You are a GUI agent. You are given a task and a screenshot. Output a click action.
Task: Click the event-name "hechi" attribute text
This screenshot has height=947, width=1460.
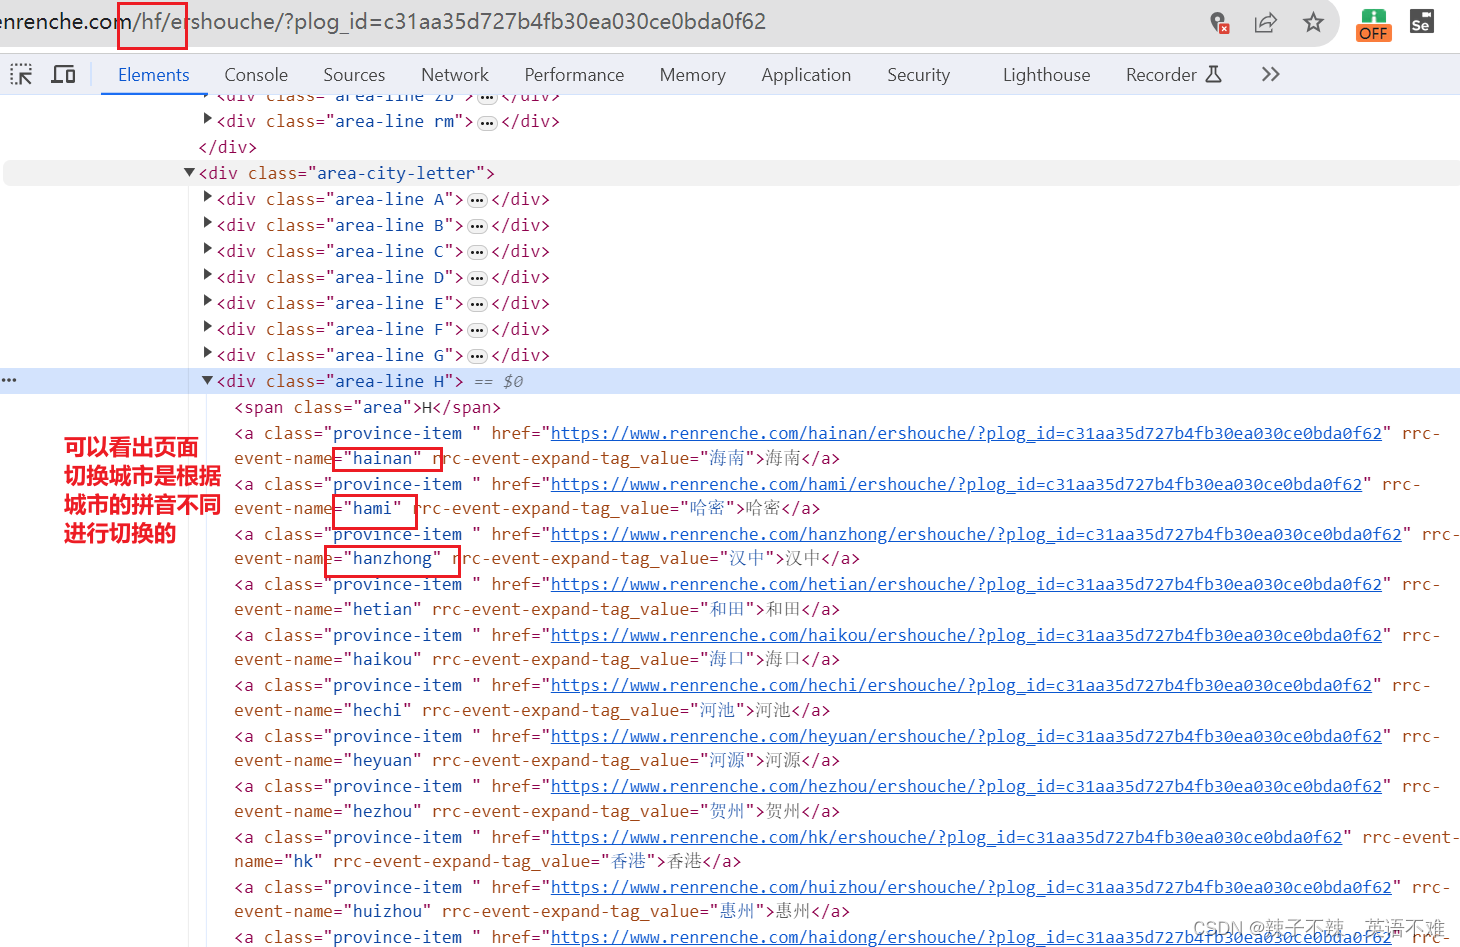point(323,710)
